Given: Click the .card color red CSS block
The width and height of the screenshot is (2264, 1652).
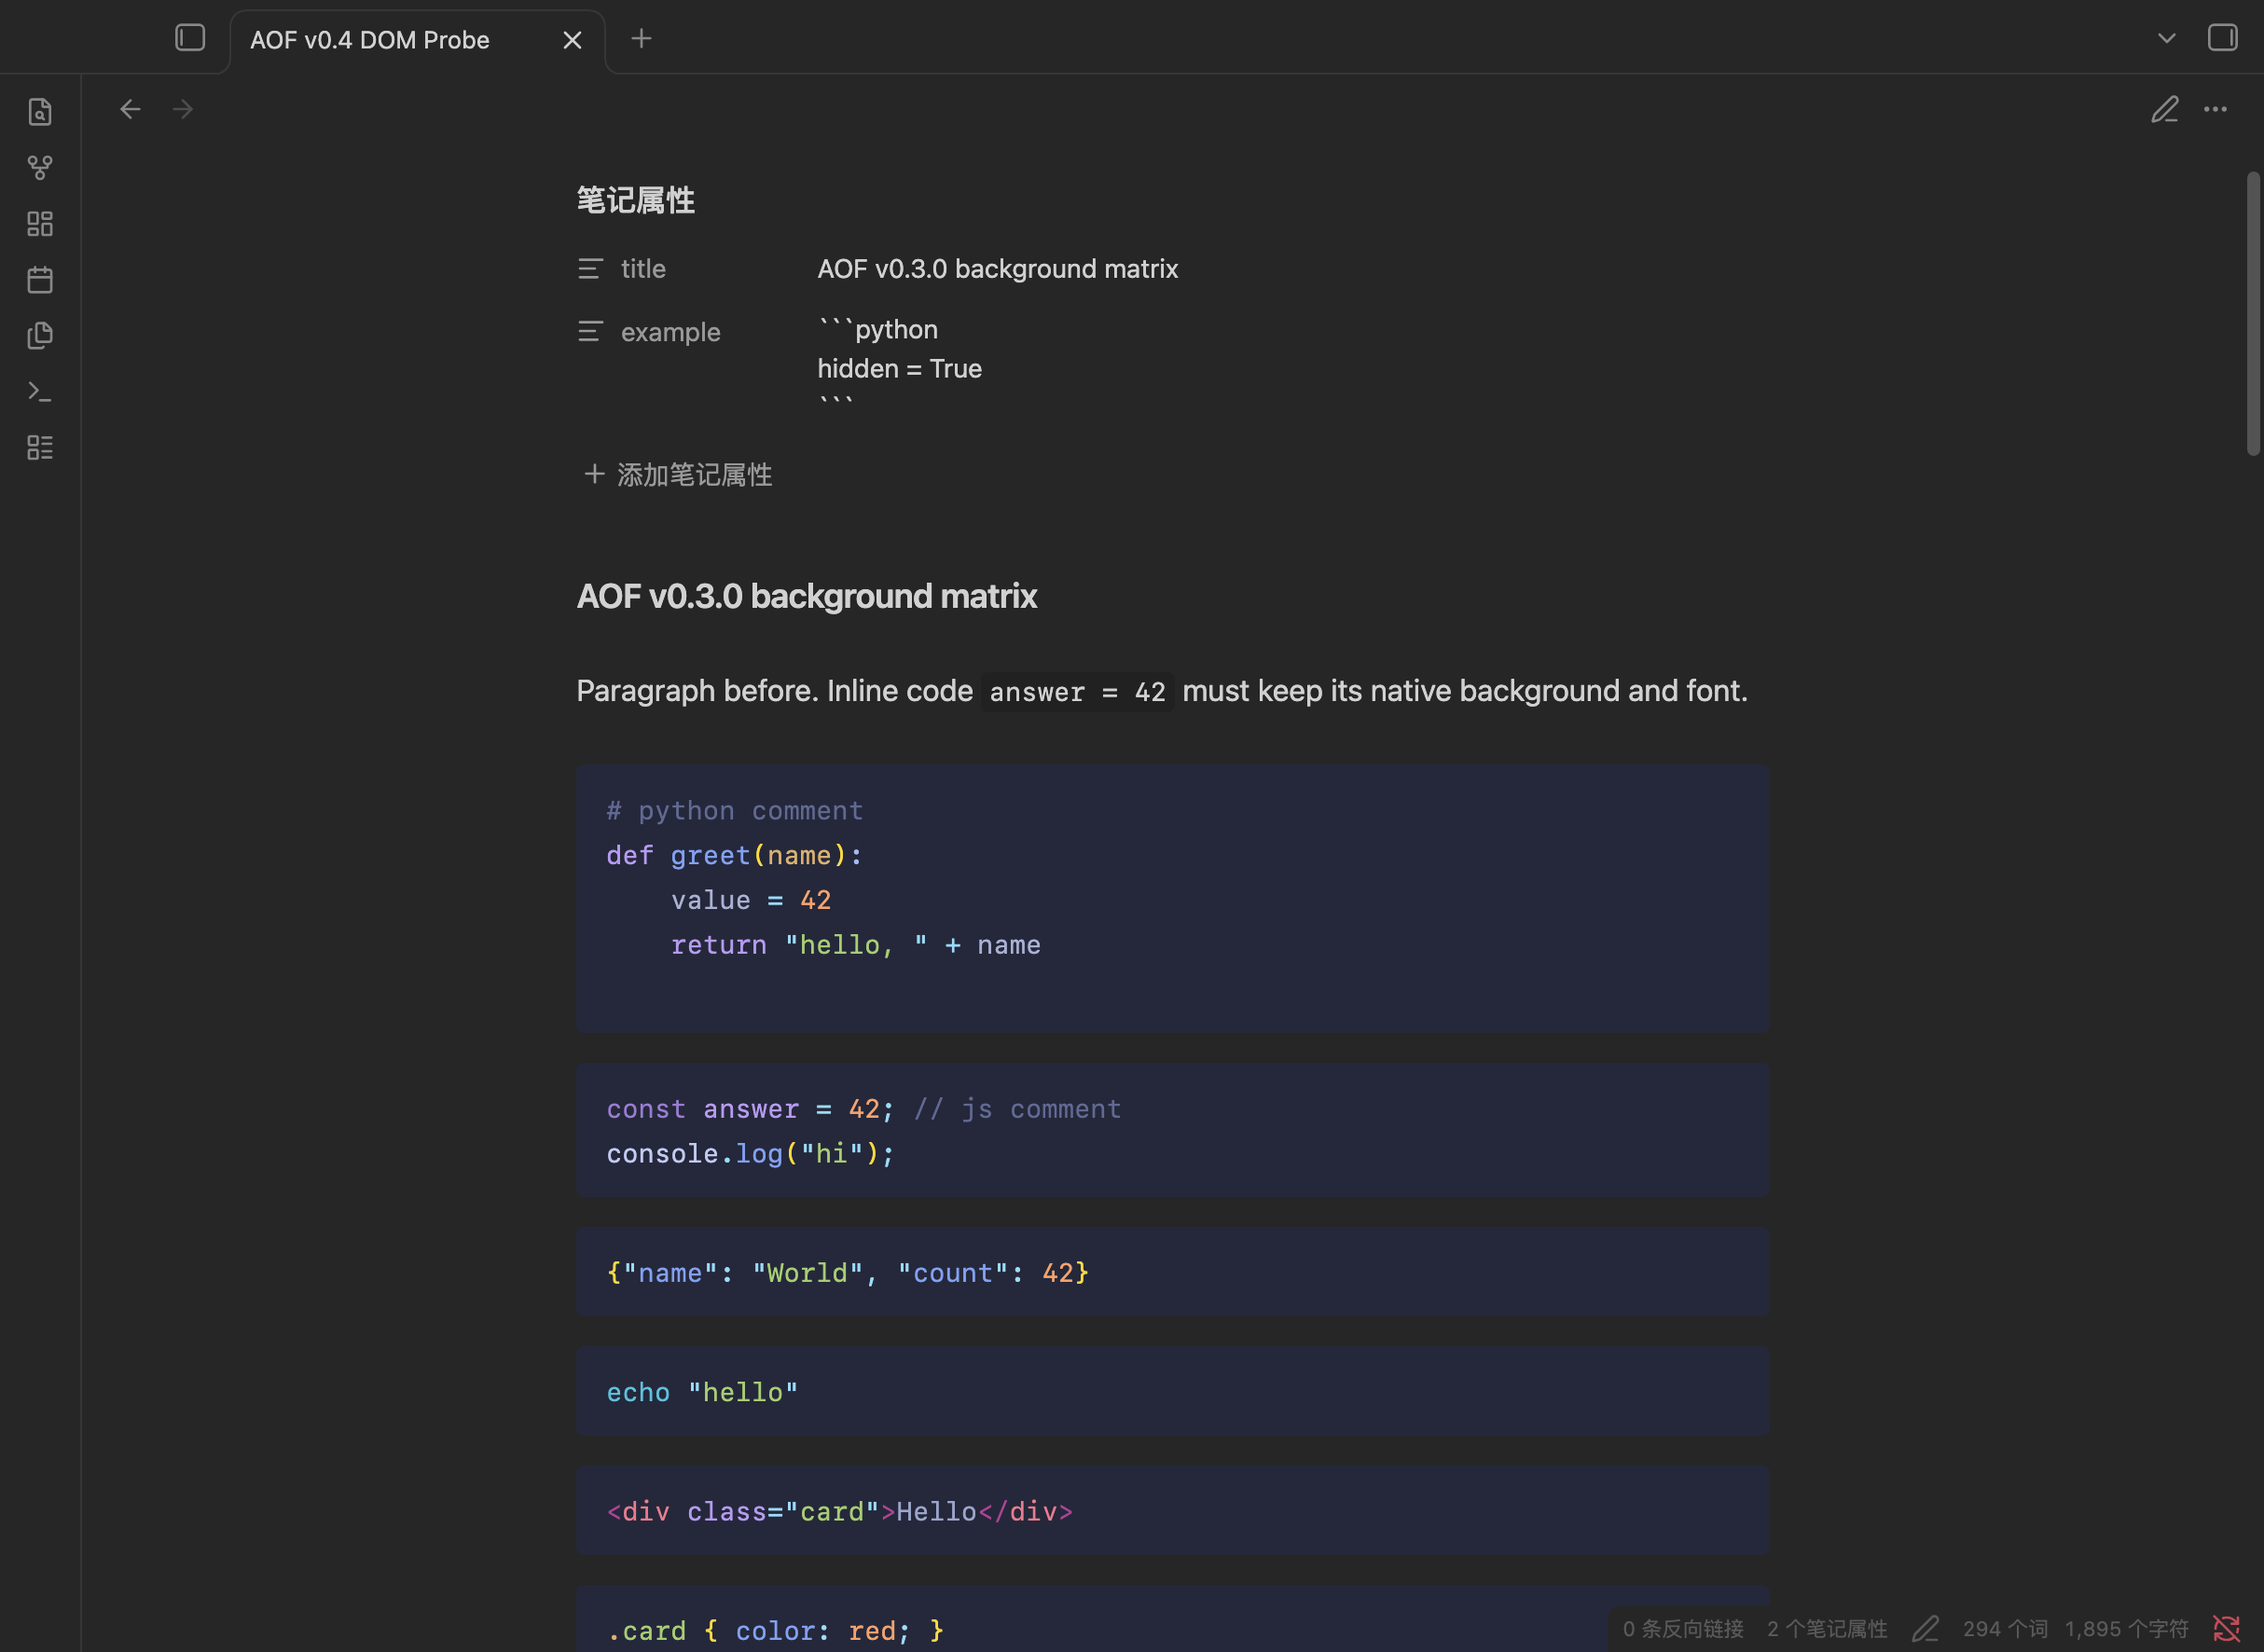Looking at the screenshot, I should click(1172, 1619).
